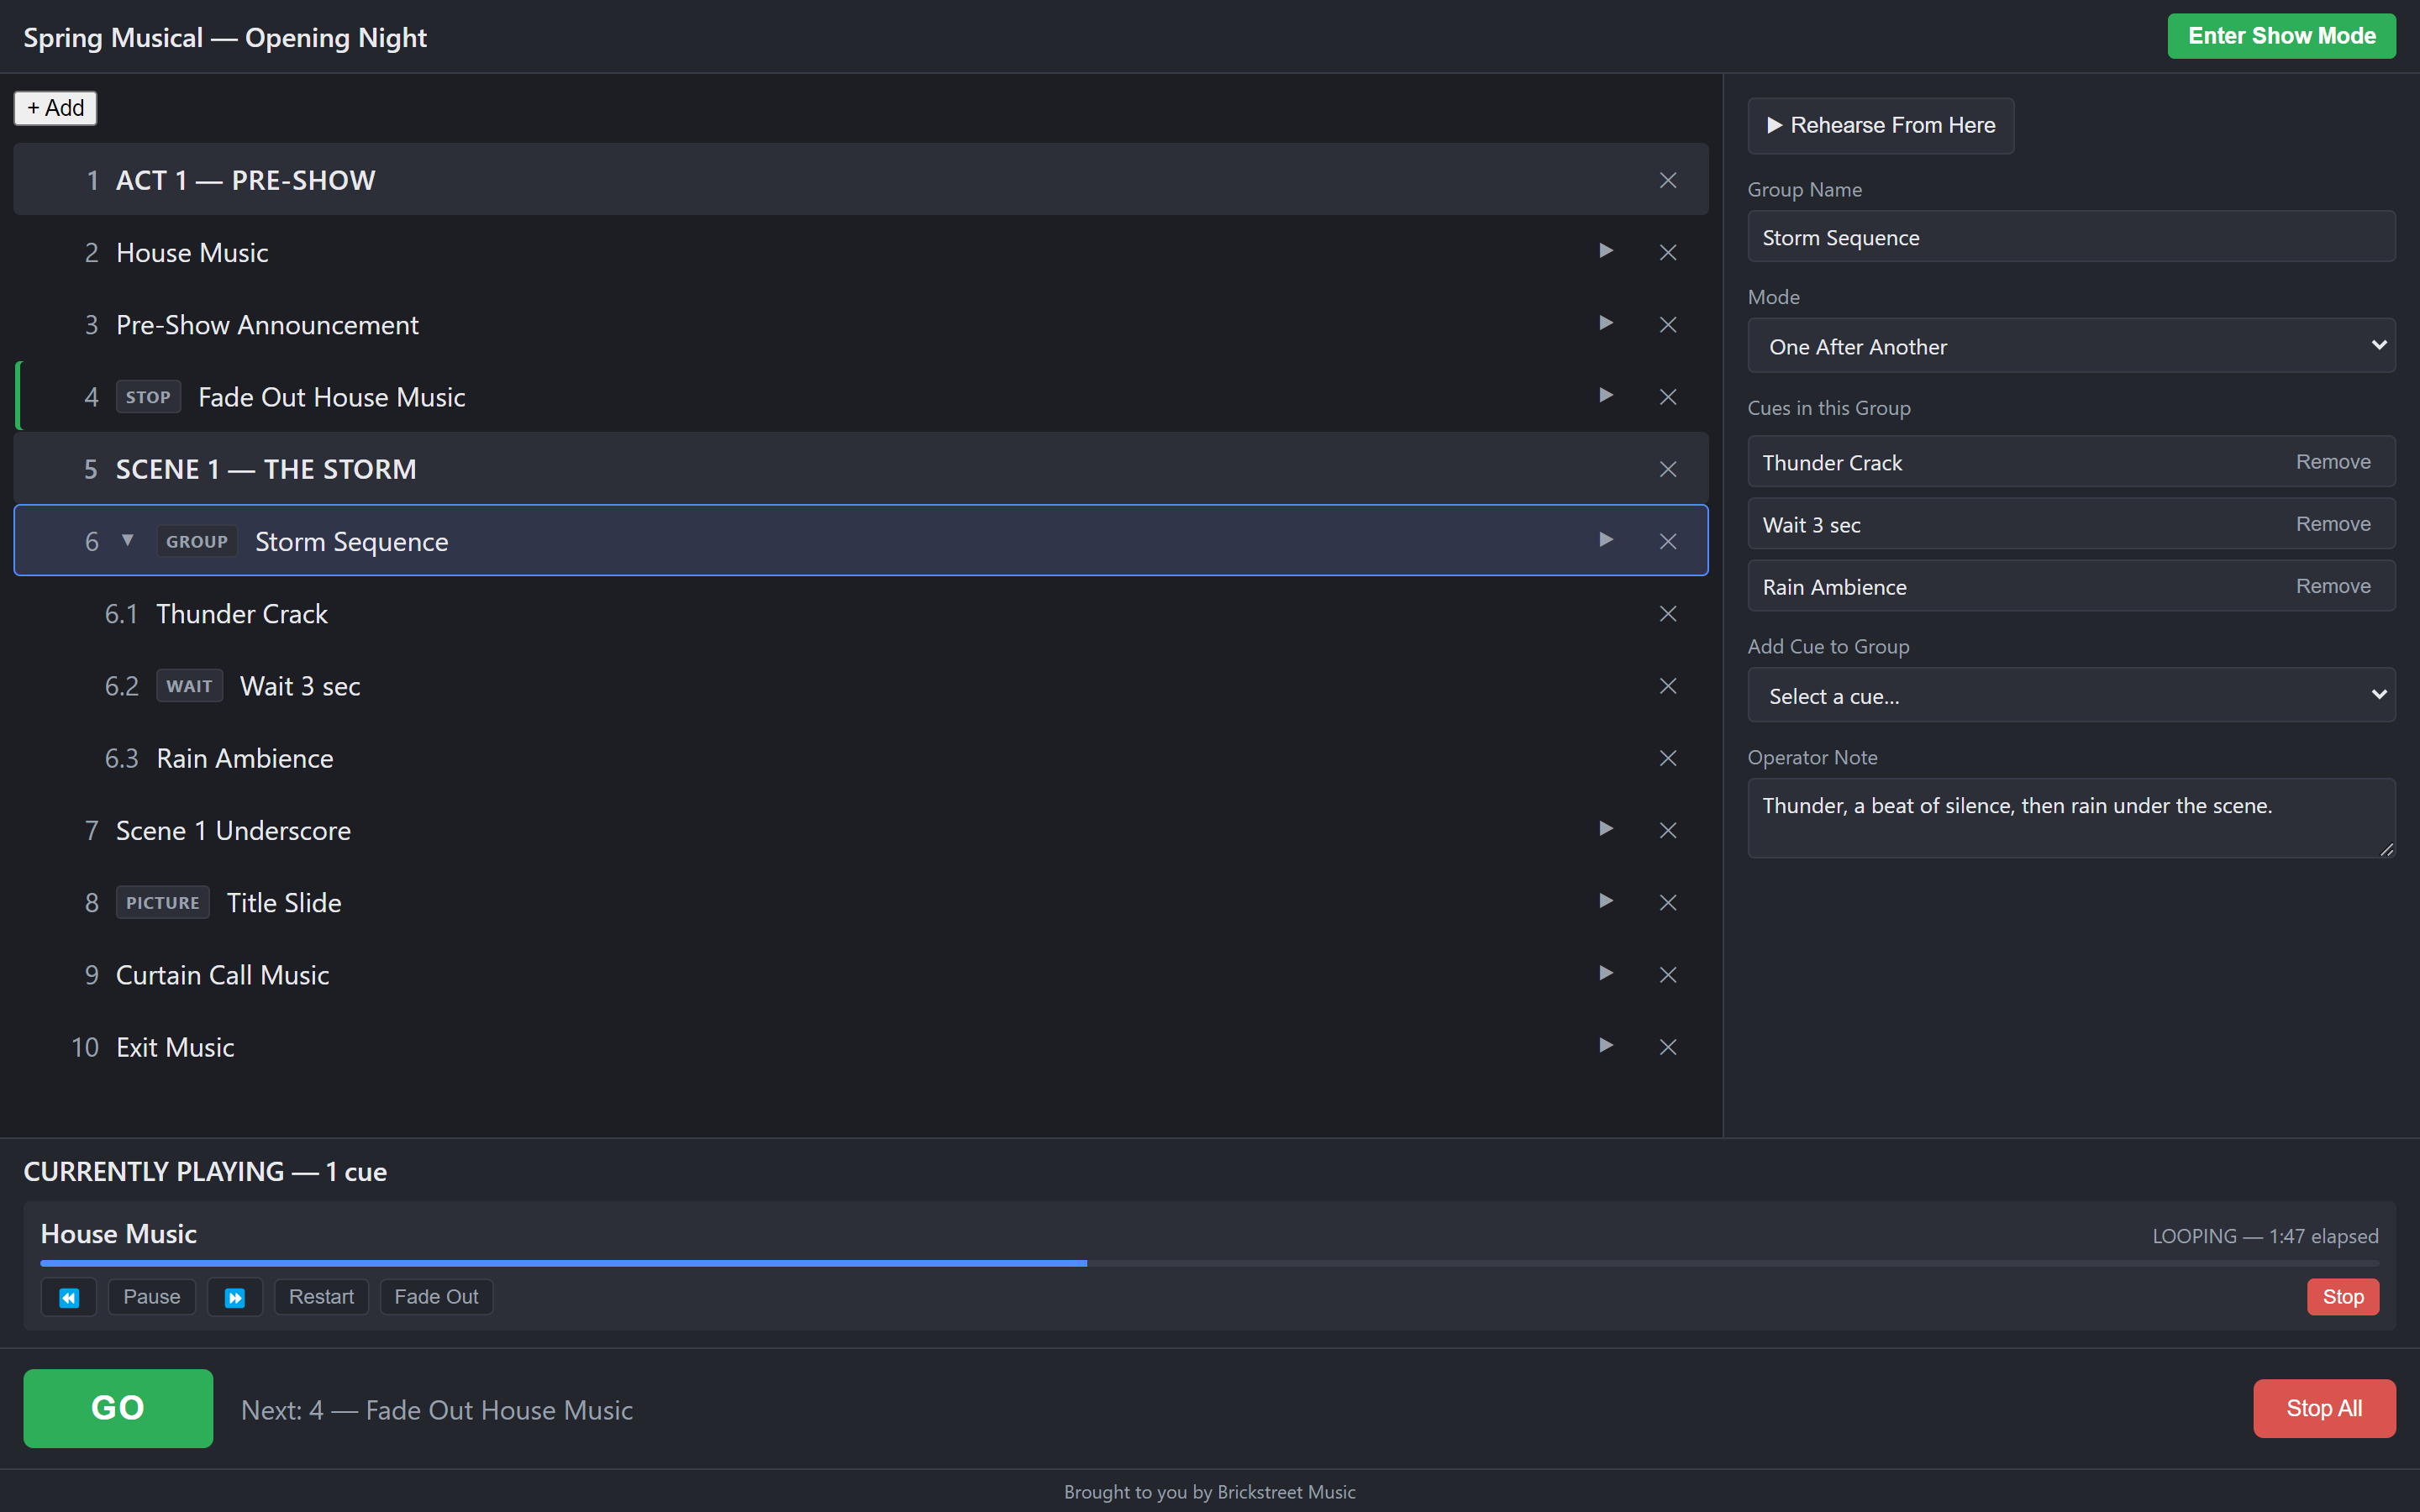Skip forward in House Music playback

[x=235, y=1297]
